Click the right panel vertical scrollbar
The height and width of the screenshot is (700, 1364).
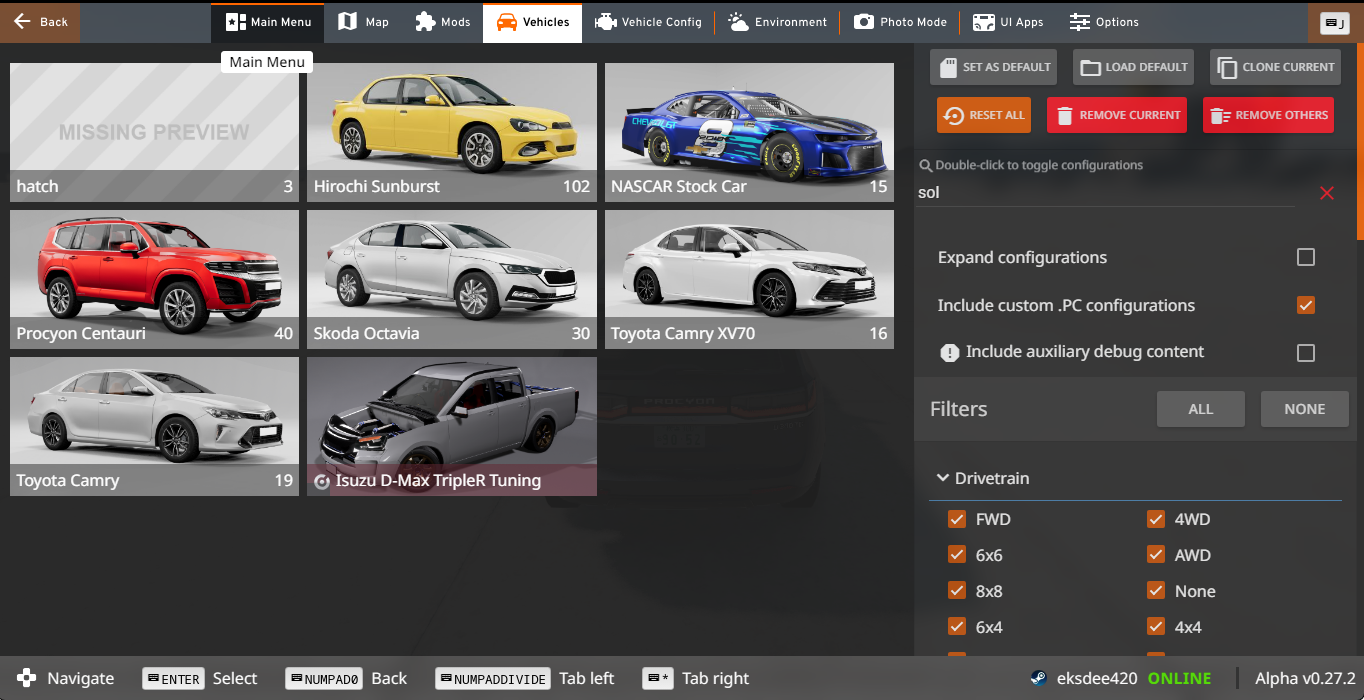click(1360, 140)
